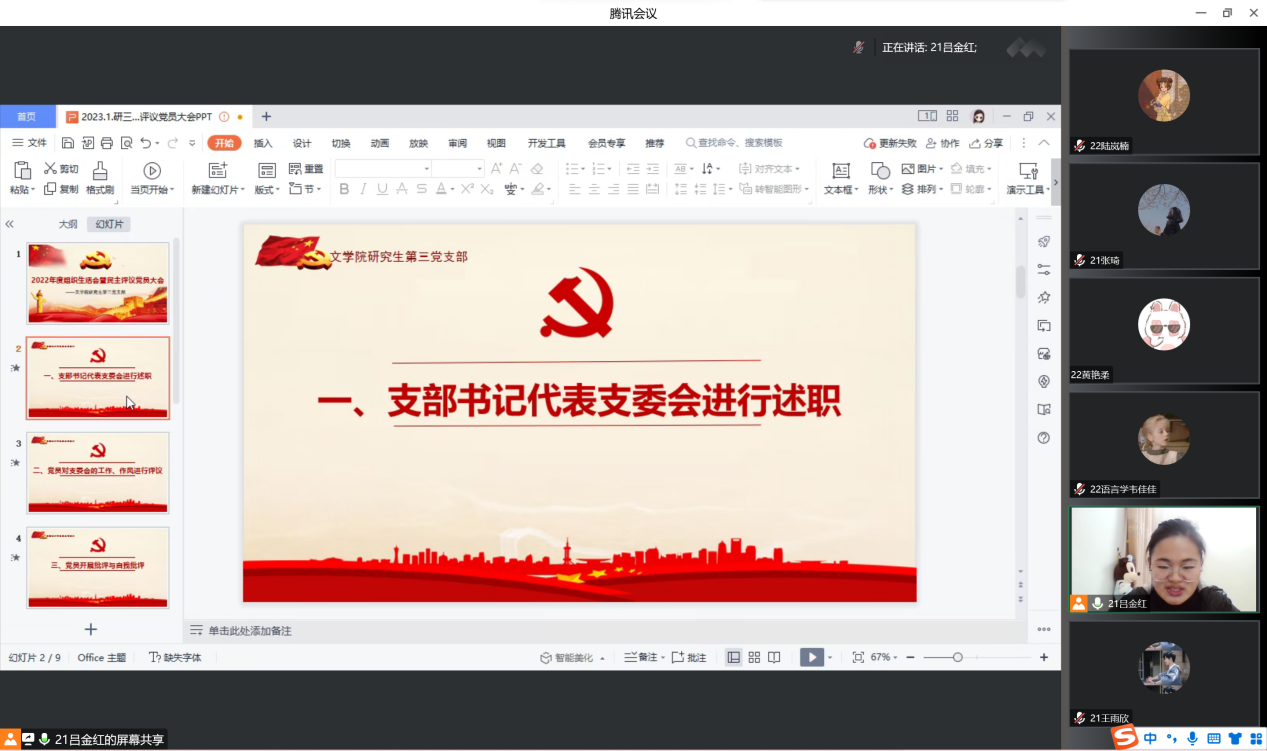Expand the Layout (版式) dropdown

(x=268, y=189)
